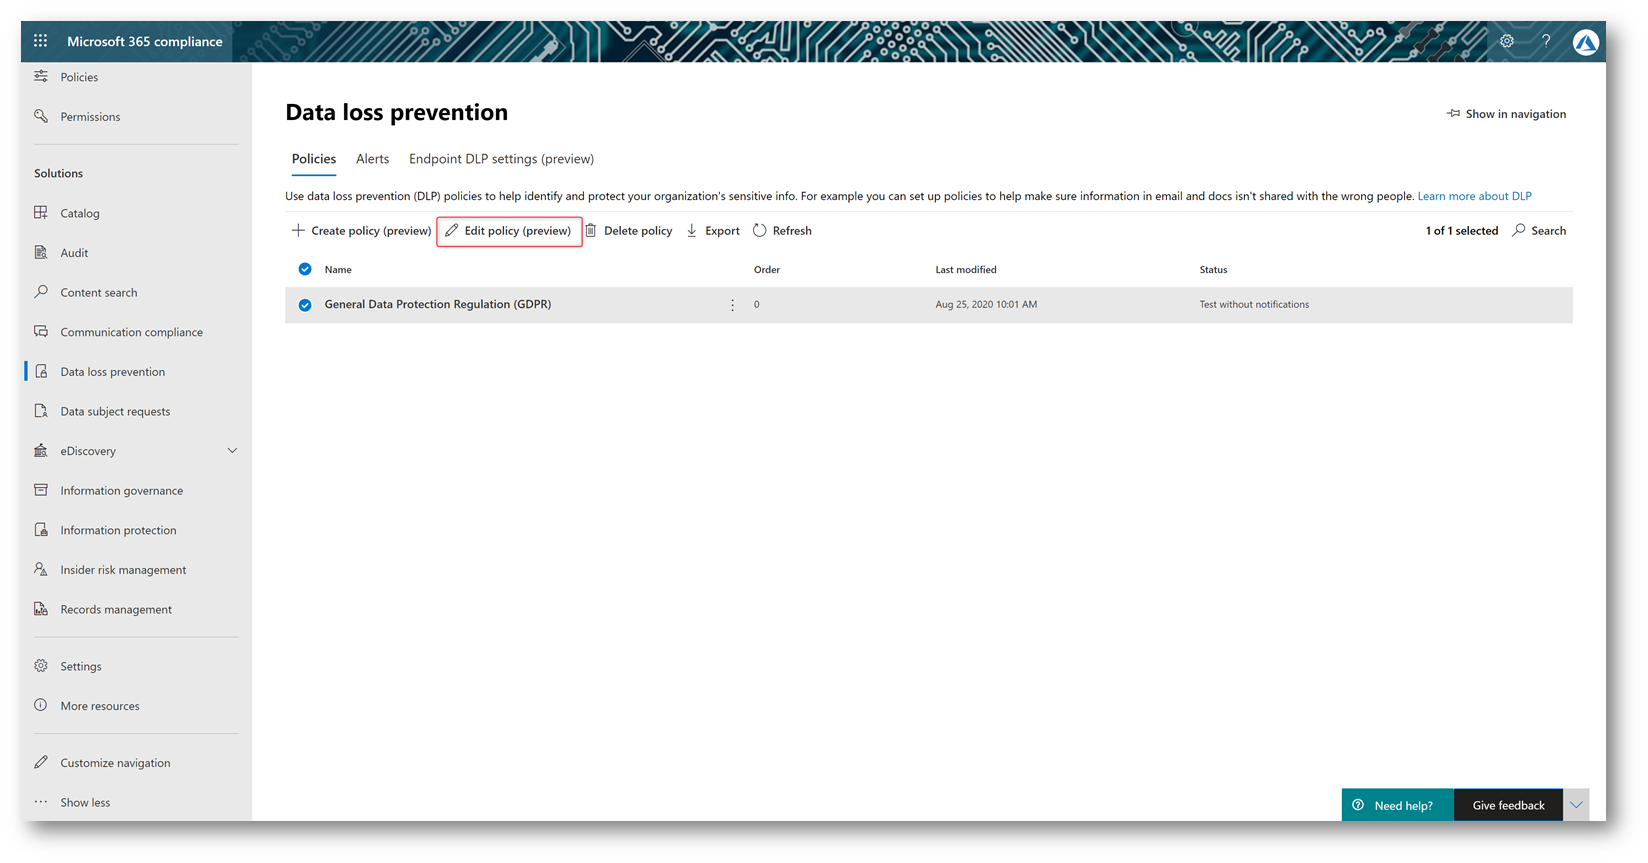Click the Catalog grid icon
The width and height of the screenshot is (1648, 863).
point(41,213)
